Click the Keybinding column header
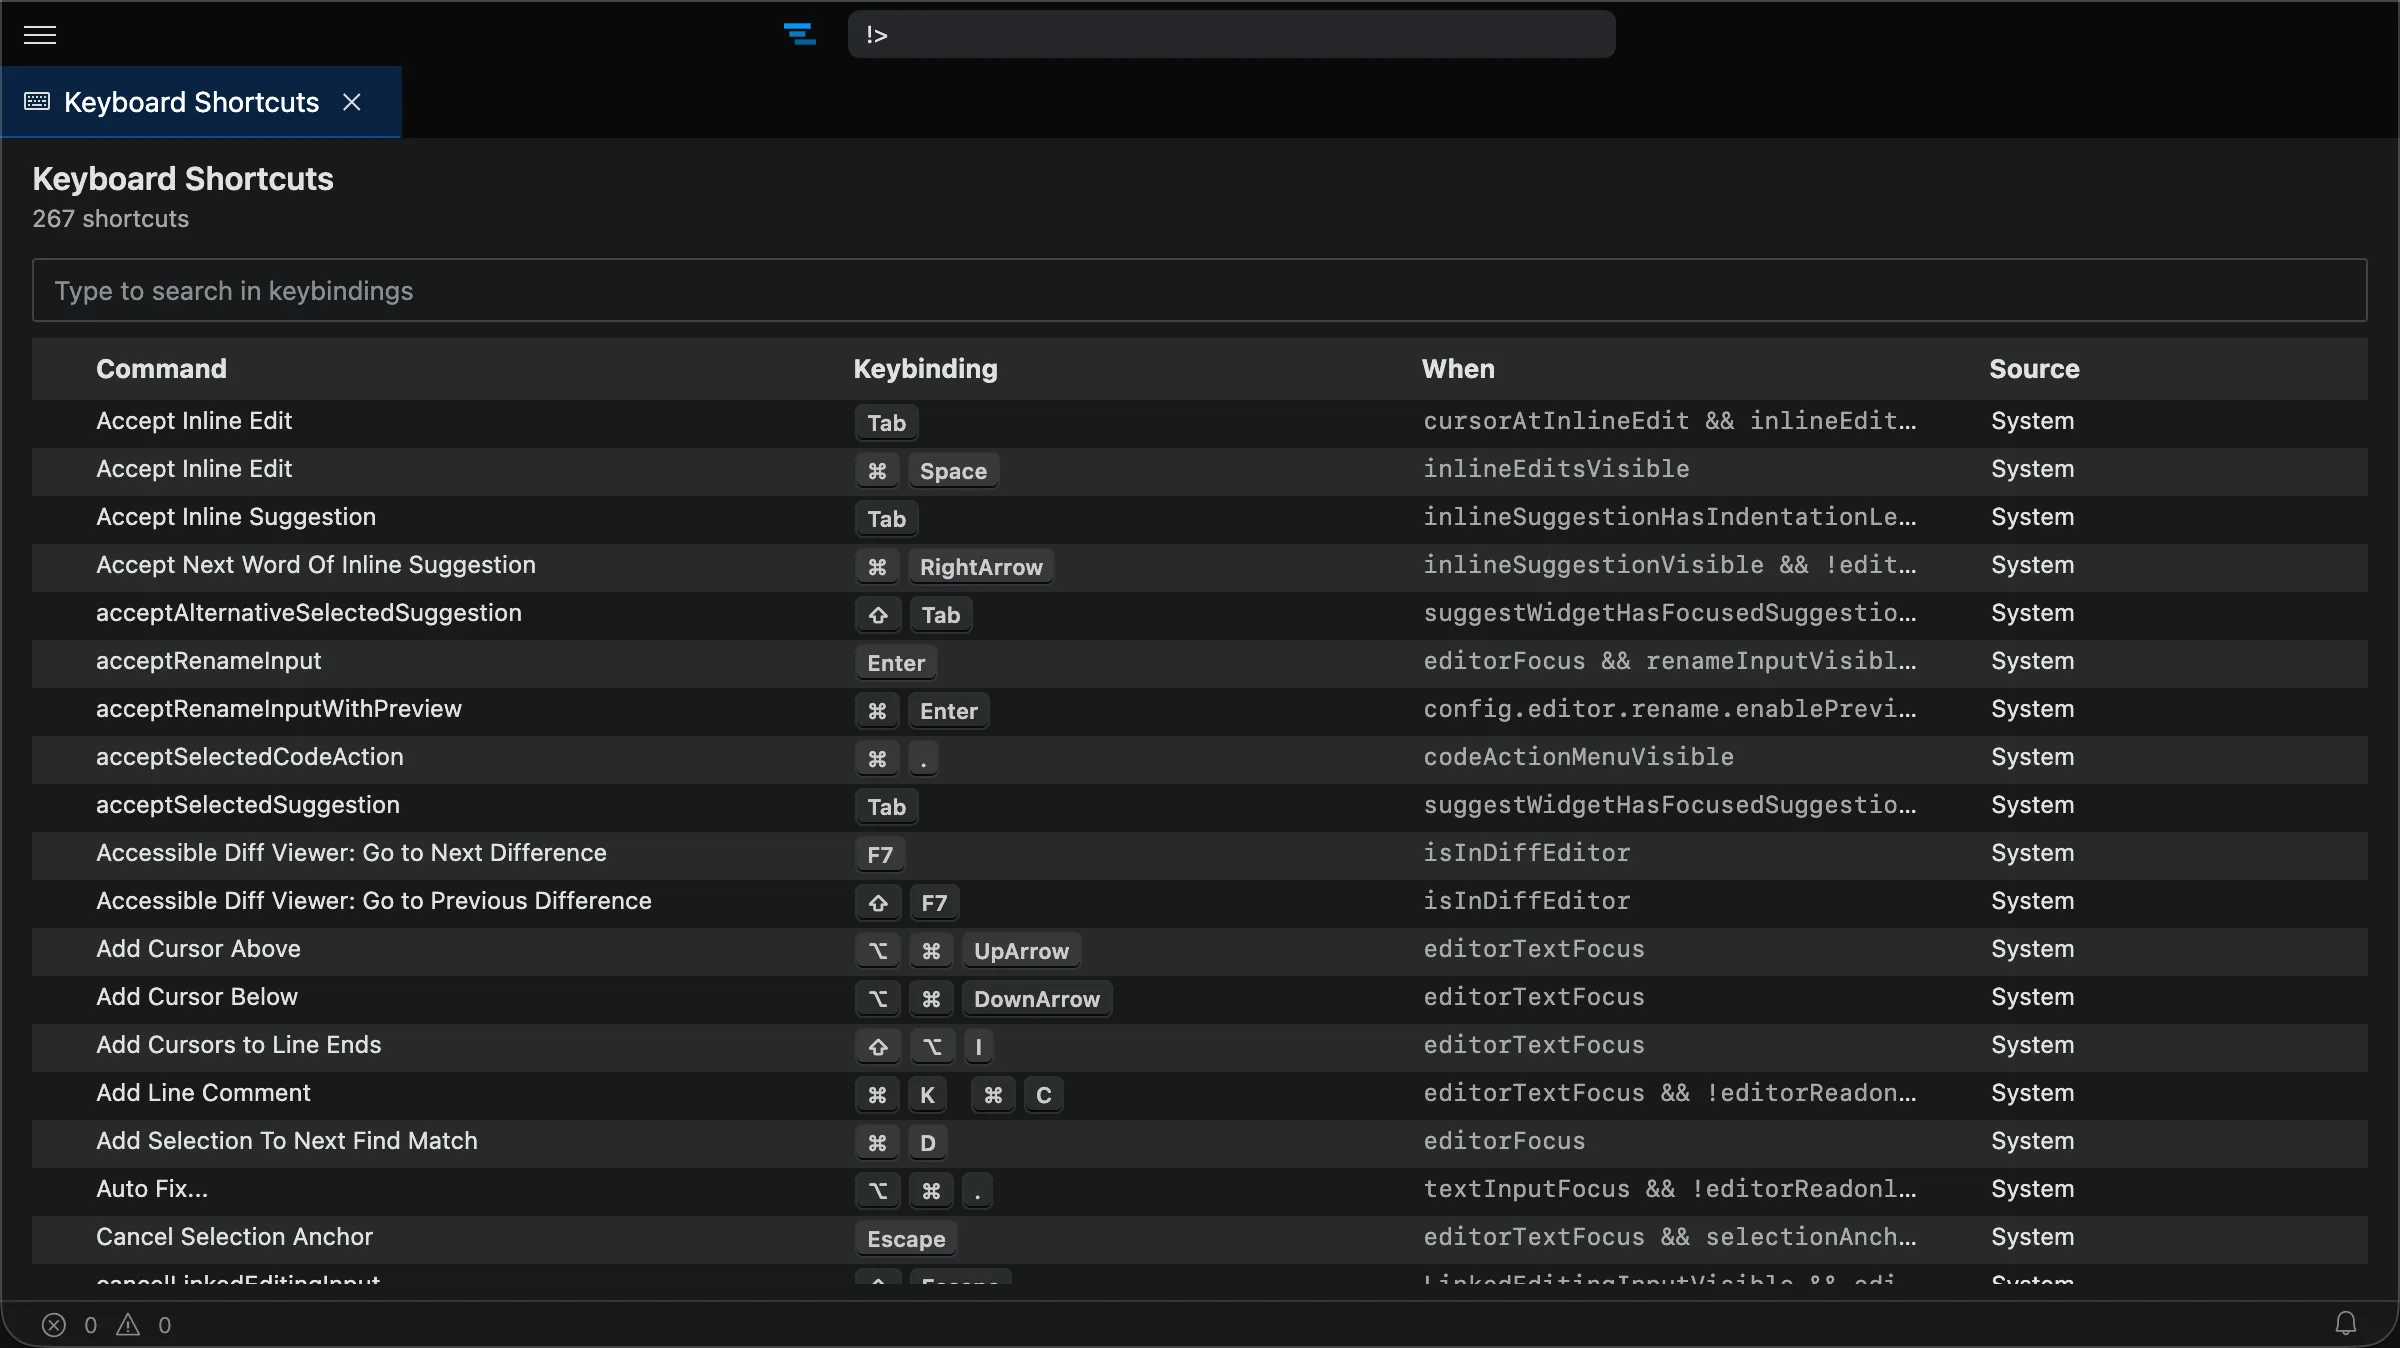Screen dimensions: 2400x1348 925,369
